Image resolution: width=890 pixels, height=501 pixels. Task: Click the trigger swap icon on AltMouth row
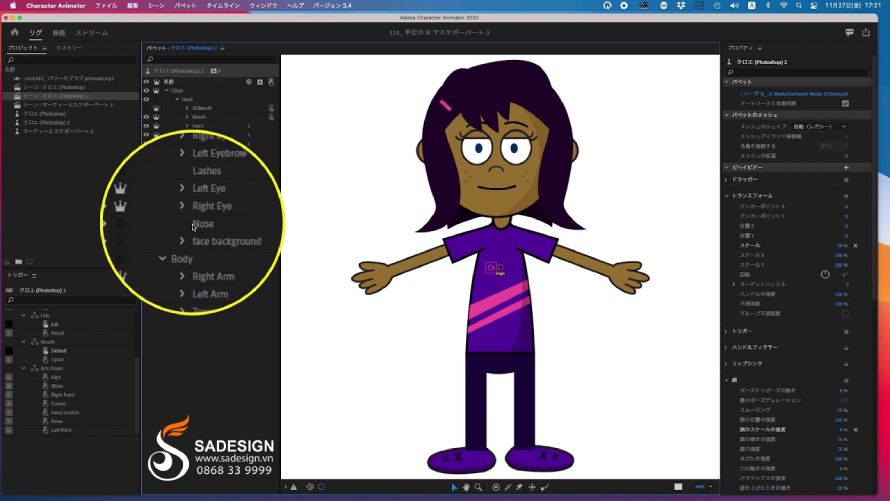[x=271, y=108]
